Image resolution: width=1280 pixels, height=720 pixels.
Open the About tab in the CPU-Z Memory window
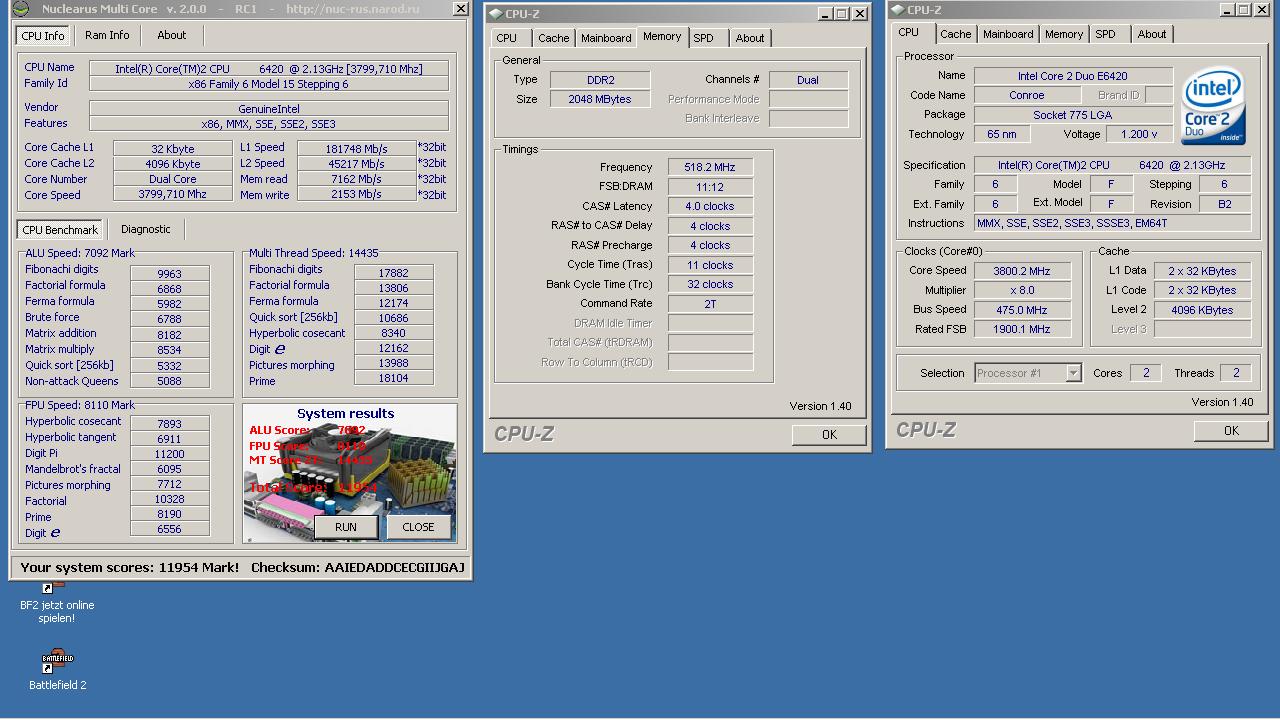(x=750, y=38)
